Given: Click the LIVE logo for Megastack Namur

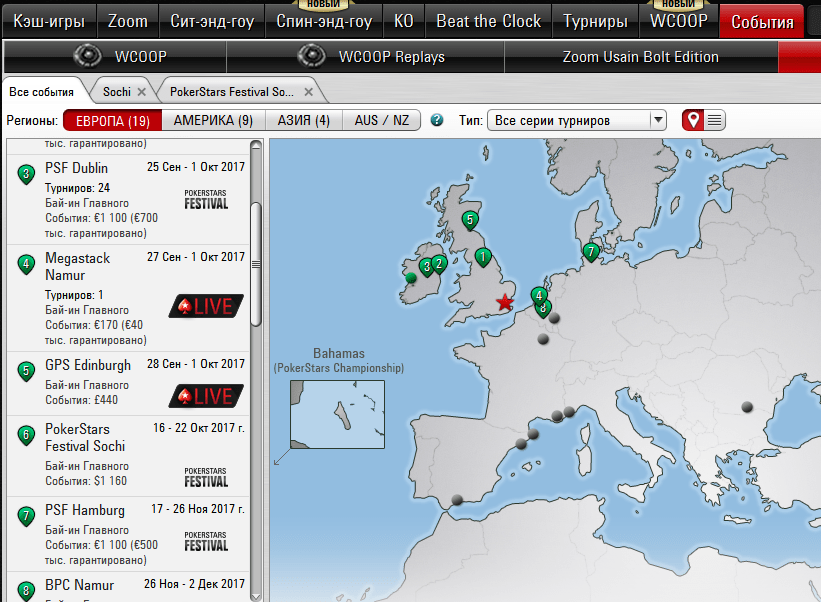Looking at the screenshot, I should [x=207, y=305].
